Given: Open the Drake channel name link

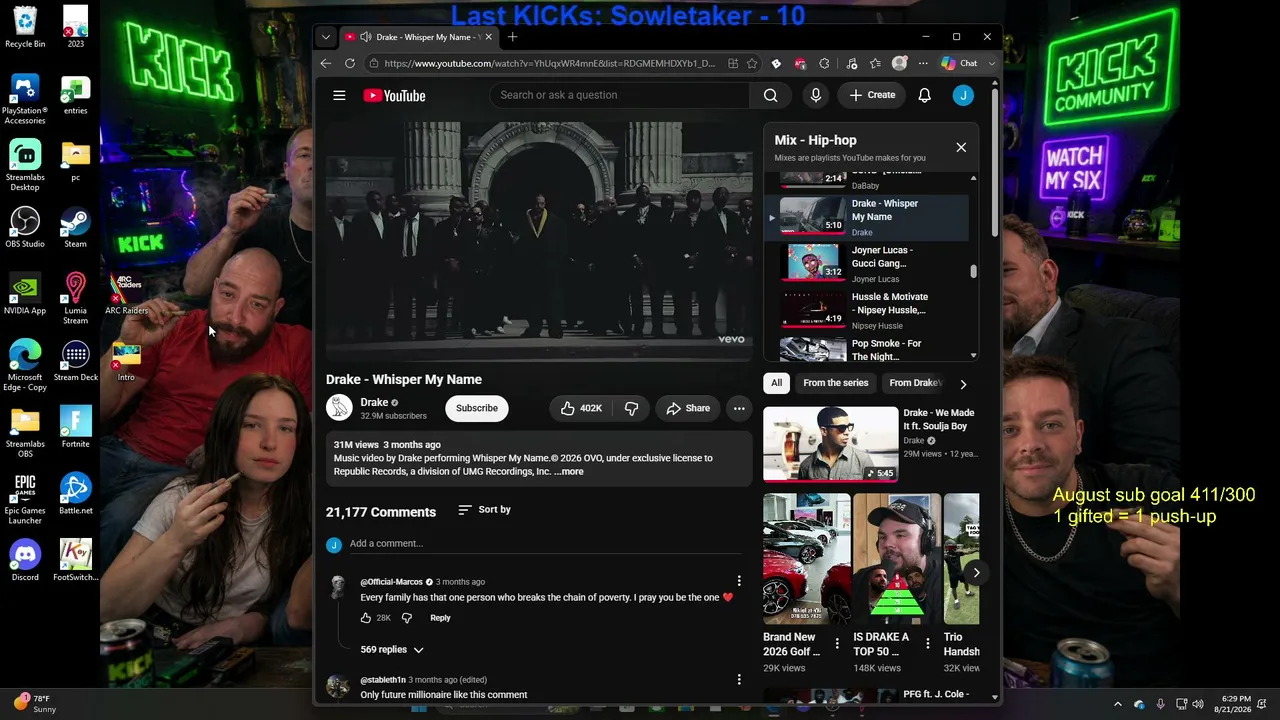Looking at the screenshot, I should [374, 402].
